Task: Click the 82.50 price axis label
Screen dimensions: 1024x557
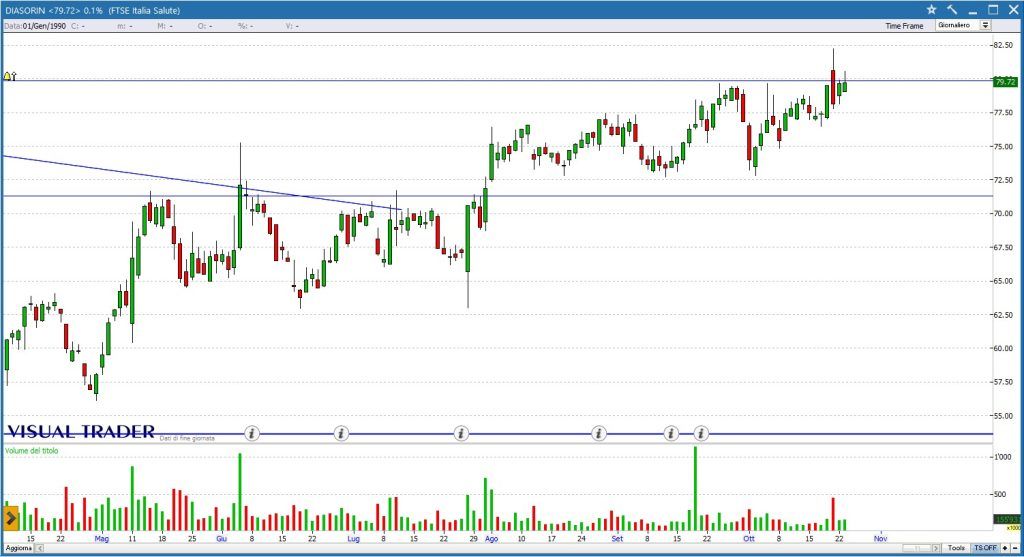Action: pyautogui.click(x=1002, y=45)
